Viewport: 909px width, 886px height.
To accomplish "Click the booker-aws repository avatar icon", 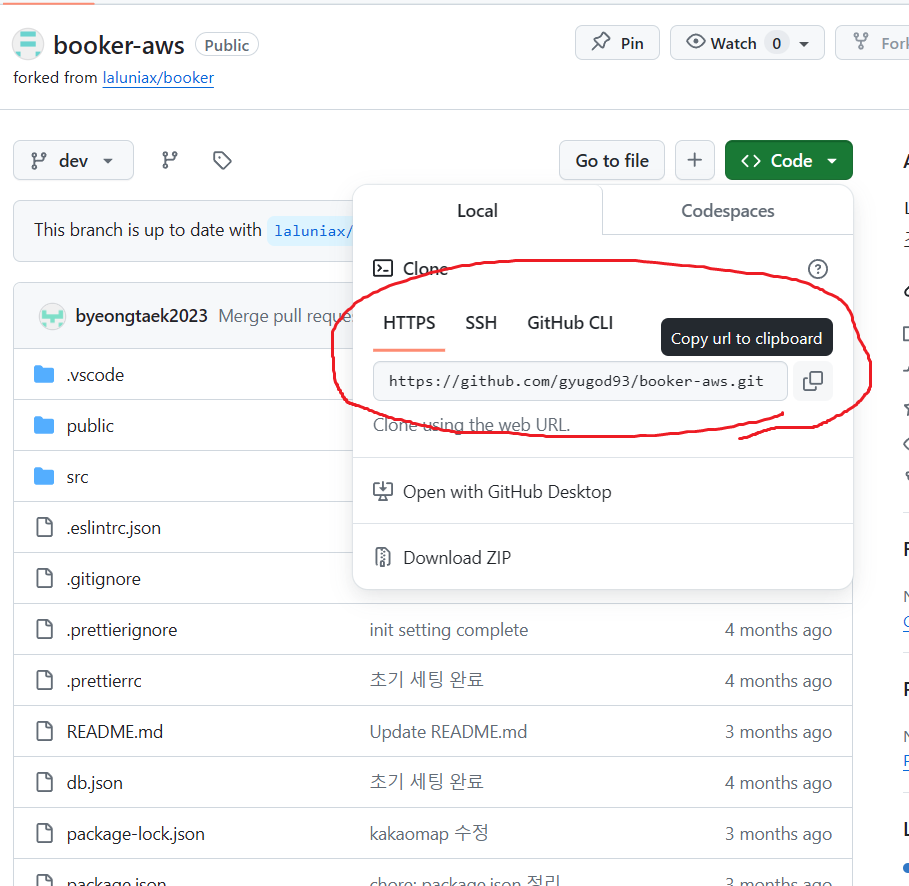I will 28,44.
